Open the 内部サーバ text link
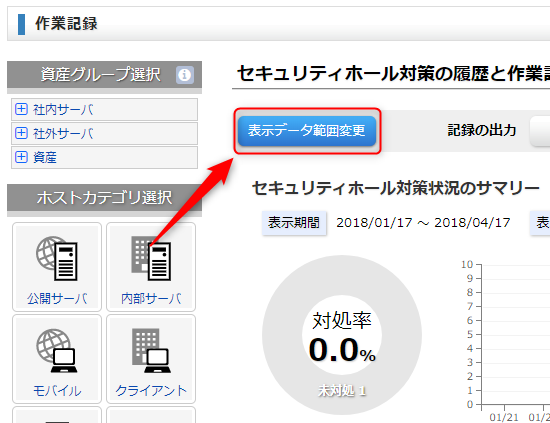The width and height of the screenshot is (550, 423). tap(151, 298)
